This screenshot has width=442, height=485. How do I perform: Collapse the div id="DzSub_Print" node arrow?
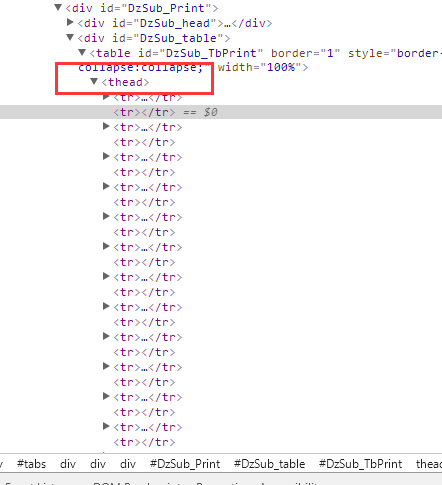point(58,7)
